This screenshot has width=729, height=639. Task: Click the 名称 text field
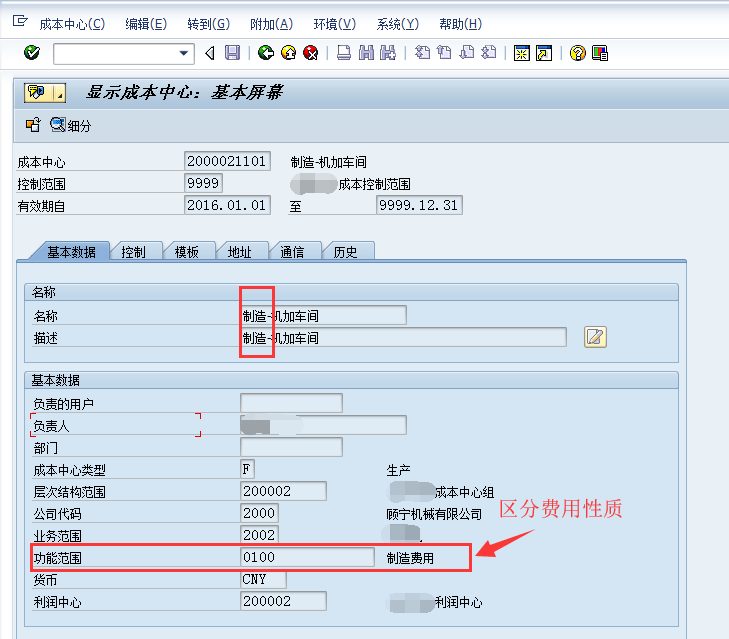(324, 315)
